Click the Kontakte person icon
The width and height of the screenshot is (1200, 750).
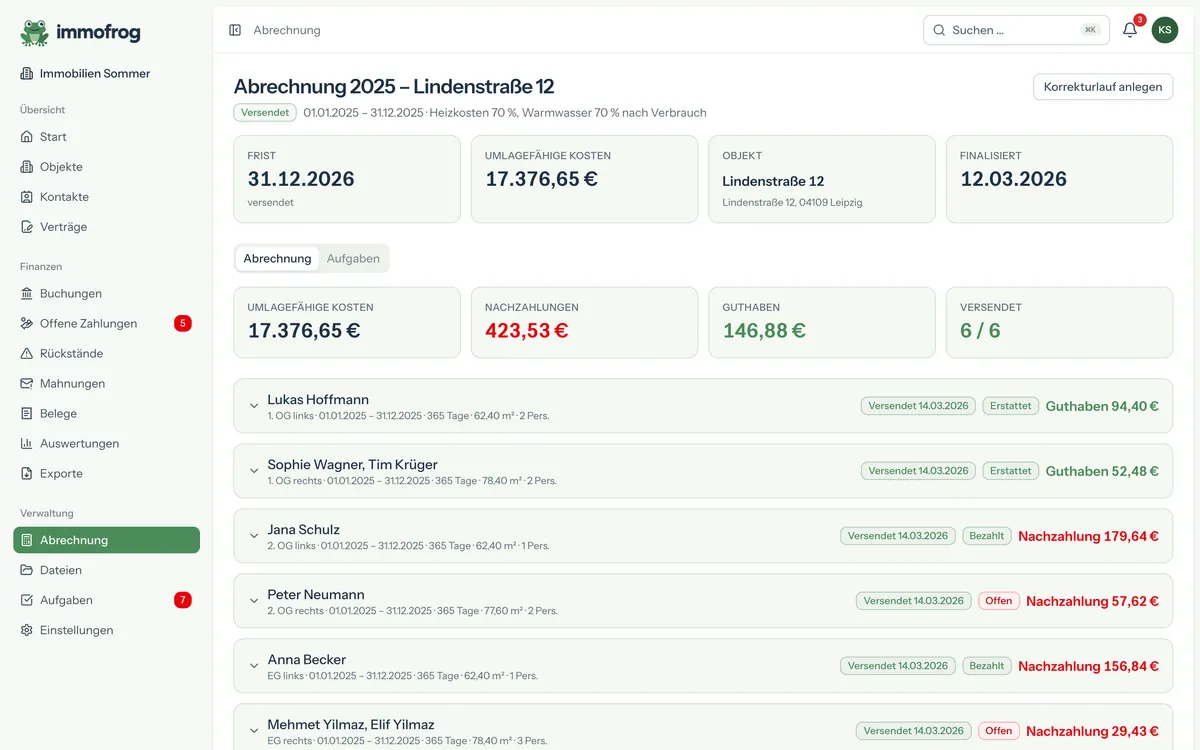click(27, 197)
